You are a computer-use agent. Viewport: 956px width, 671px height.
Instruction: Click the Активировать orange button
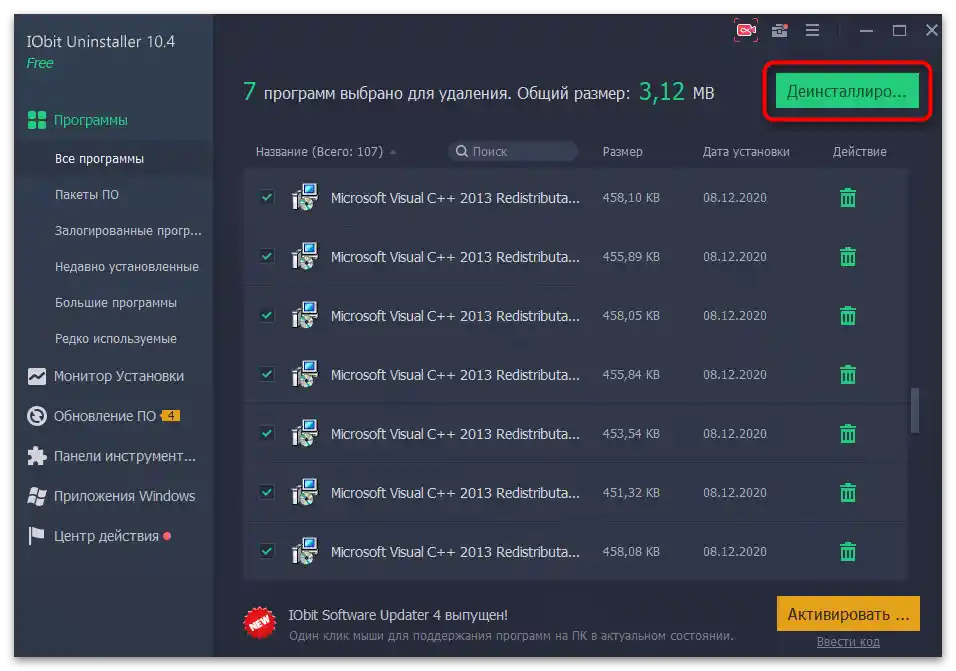848,614
